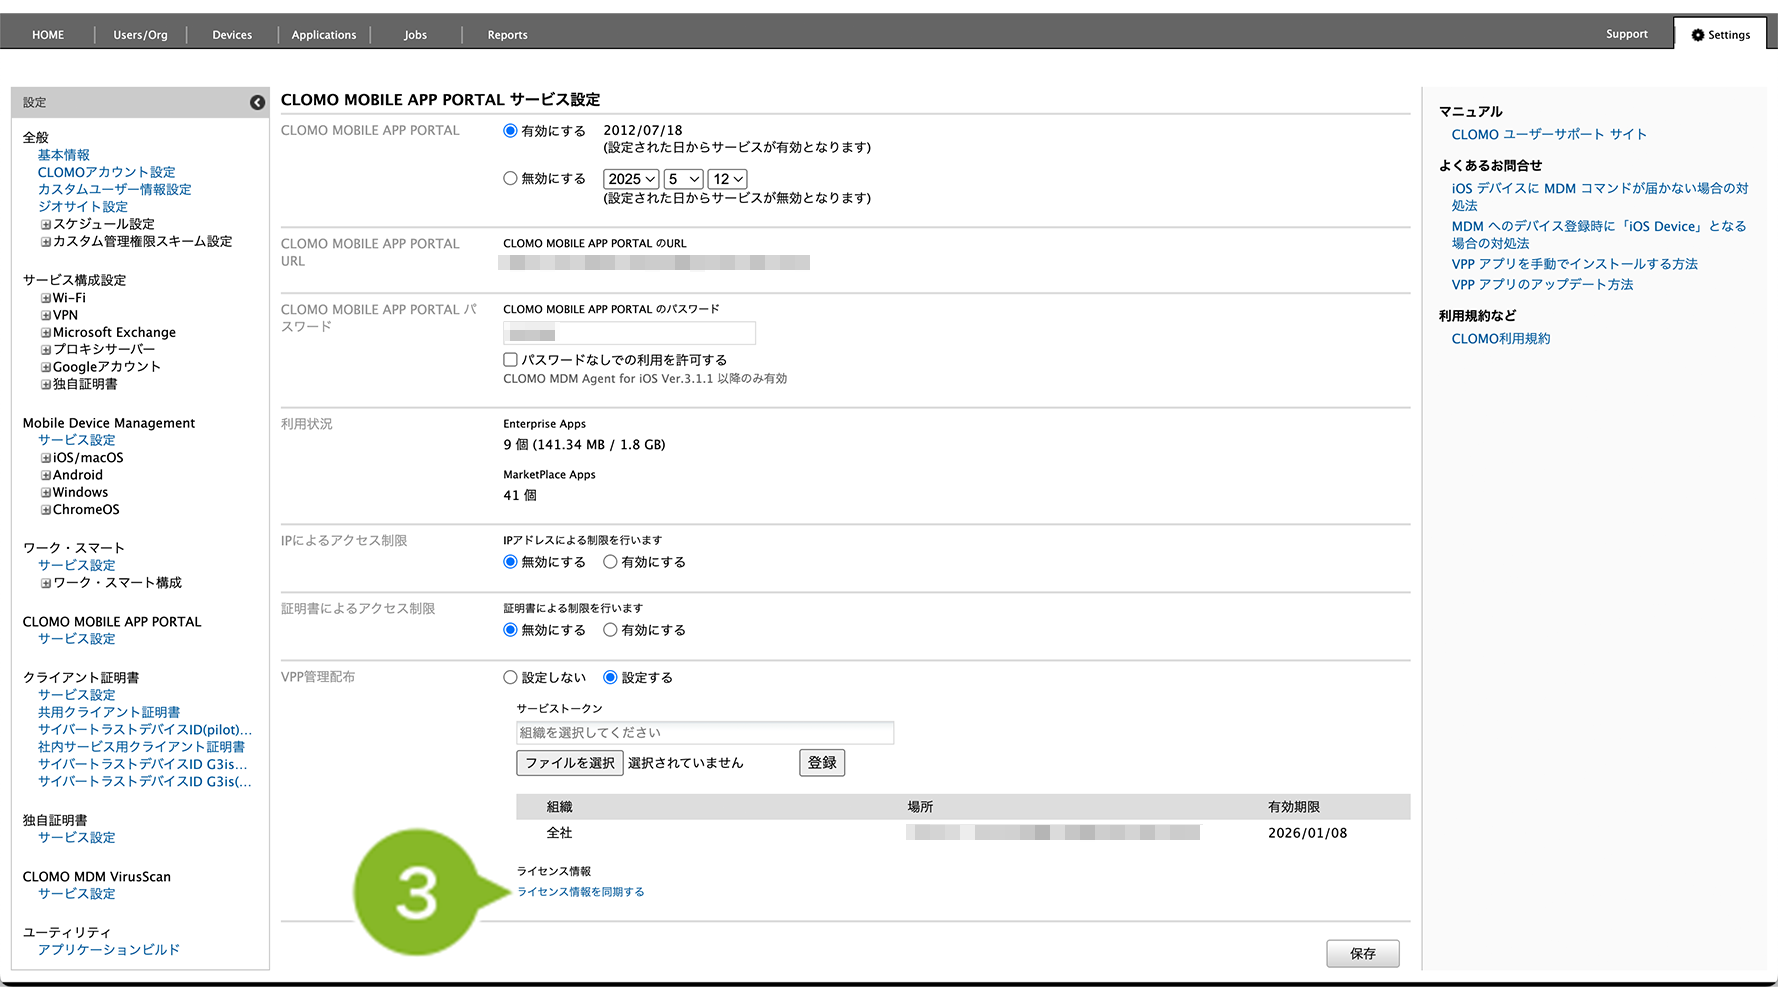Go to the Devices menu
The image size is (1778, 1000).
point(232,35)
